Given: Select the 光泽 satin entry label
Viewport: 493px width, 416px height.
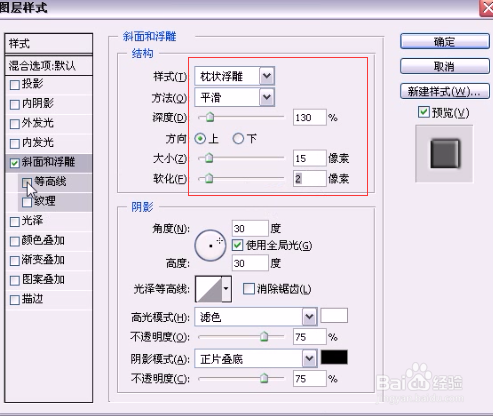Looking at the screenshot, I should click(x=32, y=221).
